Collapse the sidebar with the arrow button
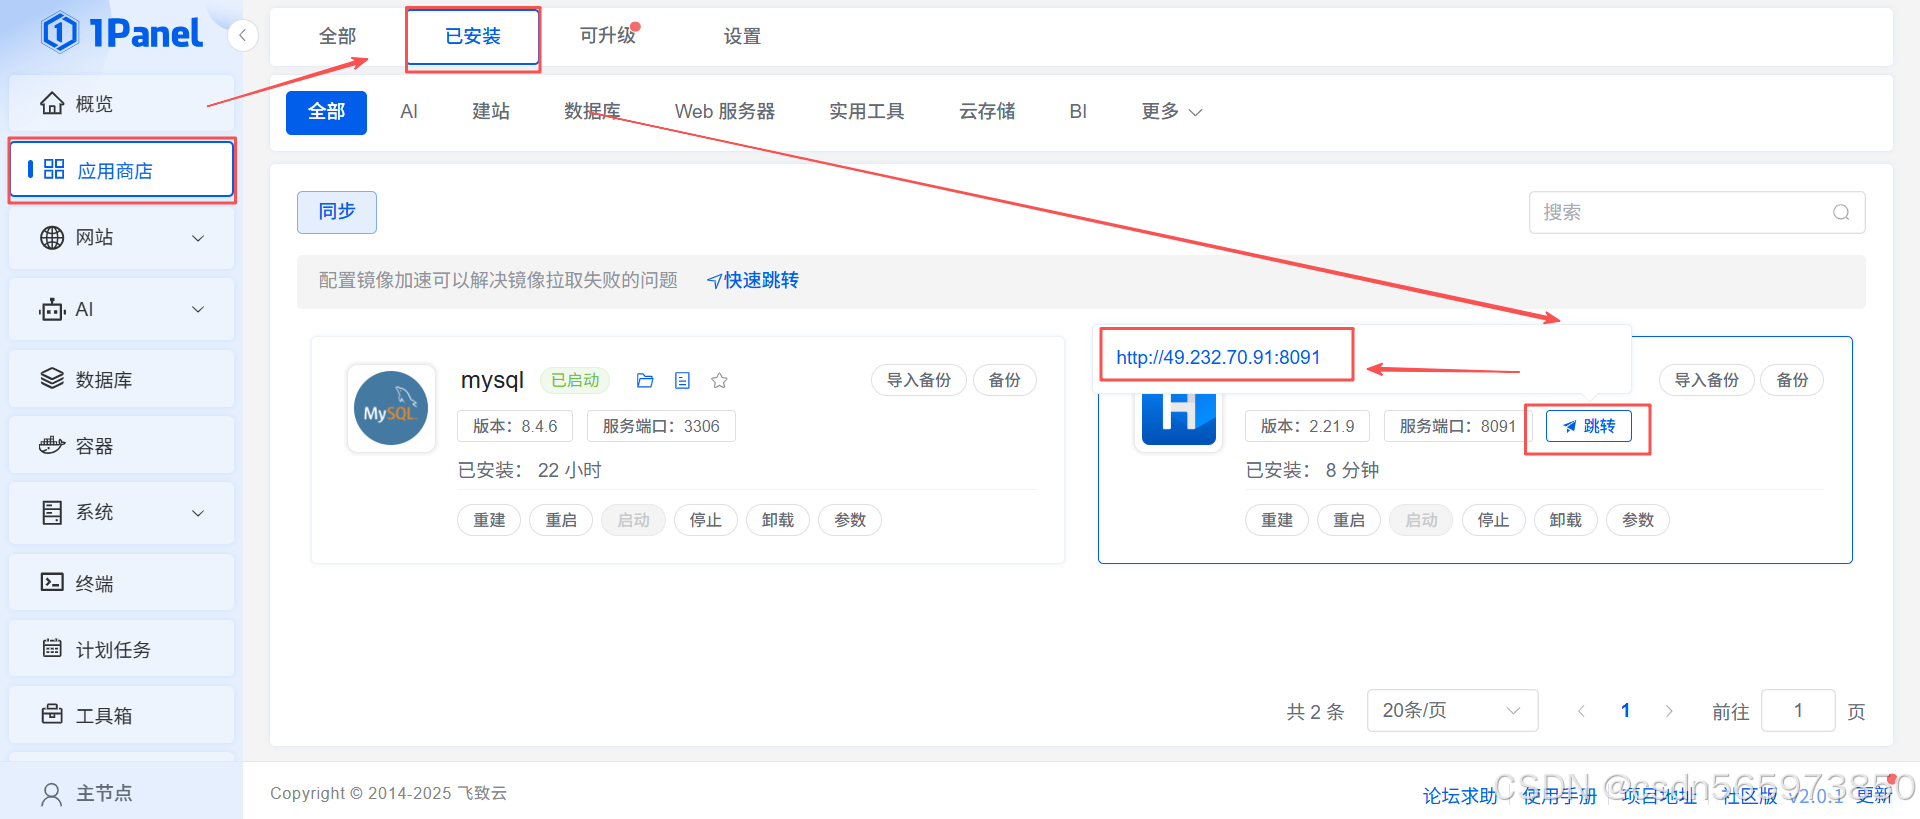The height and width of the screenshot is (819, 1920). click(242, 36)
